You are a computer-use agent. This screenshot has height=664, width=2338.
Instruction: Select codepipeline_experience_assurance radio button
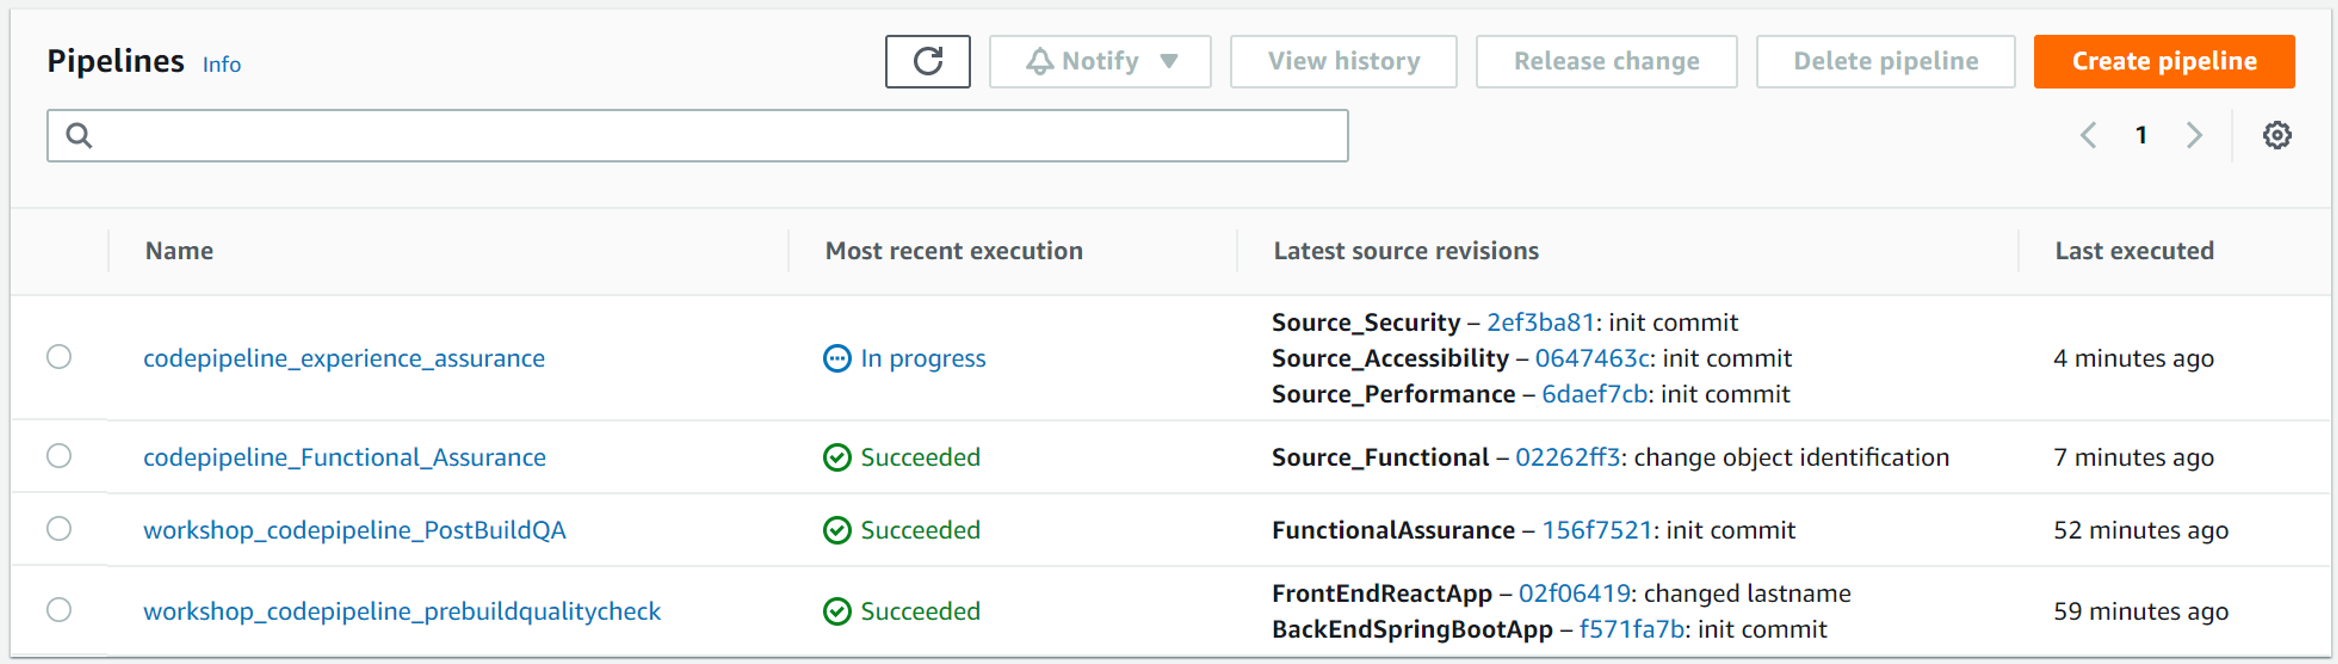pyautogui.click(x=59, y=357)
